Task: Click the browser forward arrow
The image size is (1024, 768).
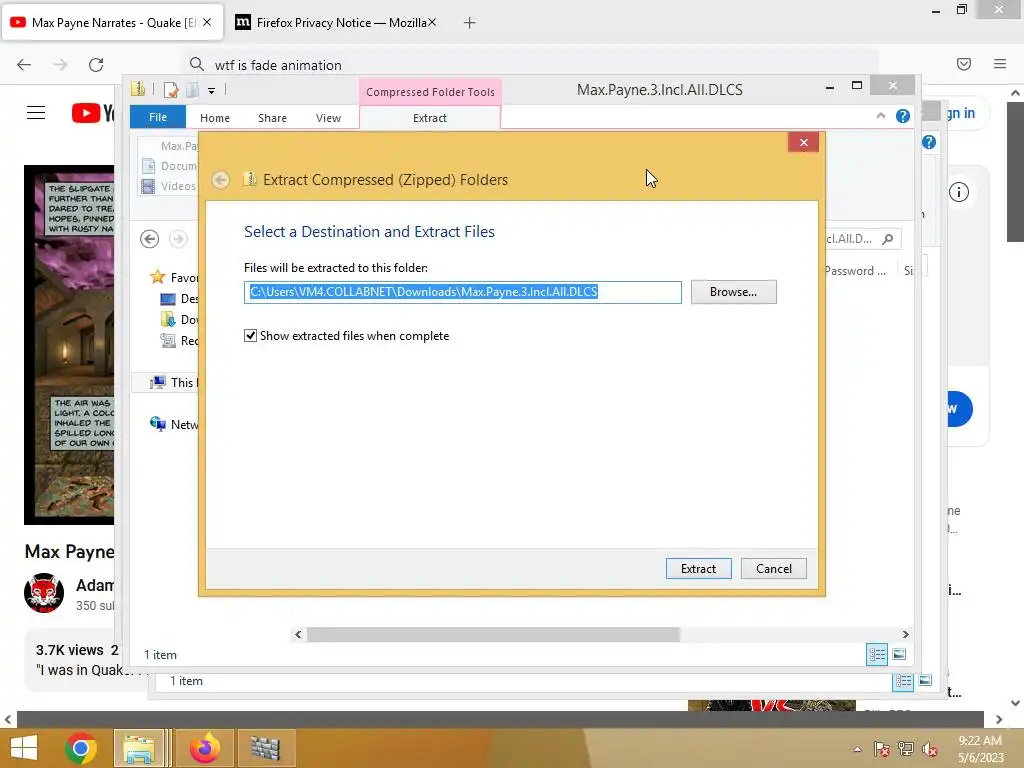Action: pos(60,64)
